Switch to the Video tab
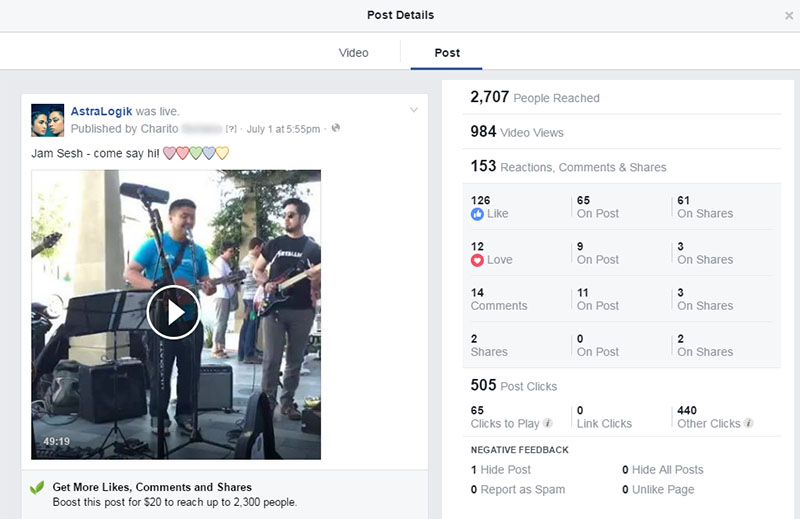Screen dimensions: 800x519 tap(354, 53)
